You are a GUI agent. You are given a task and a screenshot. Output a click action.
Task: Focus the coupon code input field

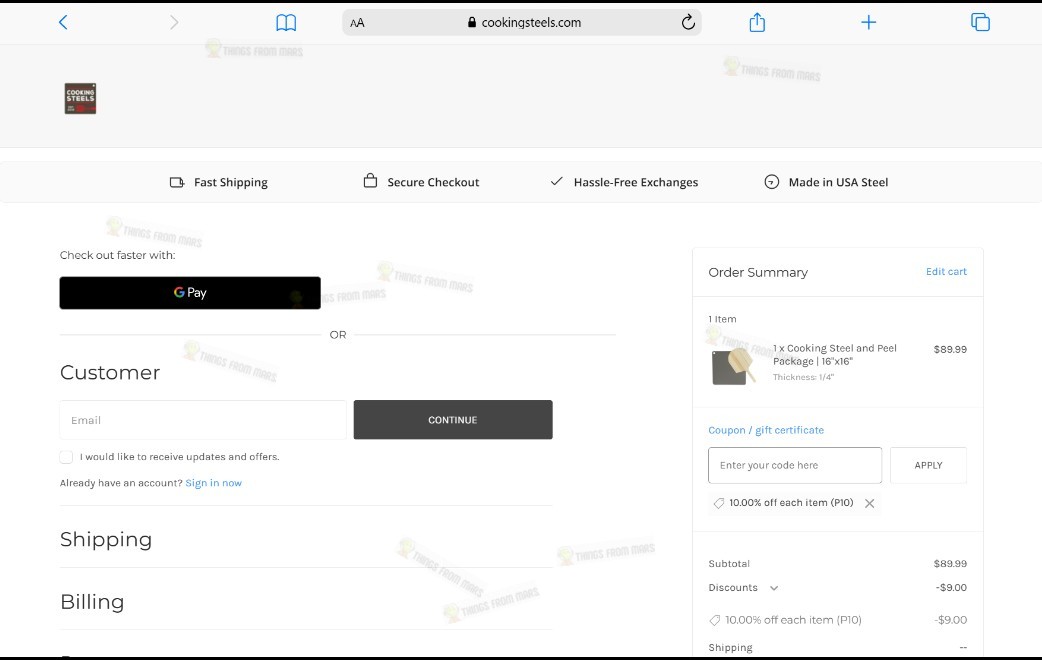coord(795,465)
